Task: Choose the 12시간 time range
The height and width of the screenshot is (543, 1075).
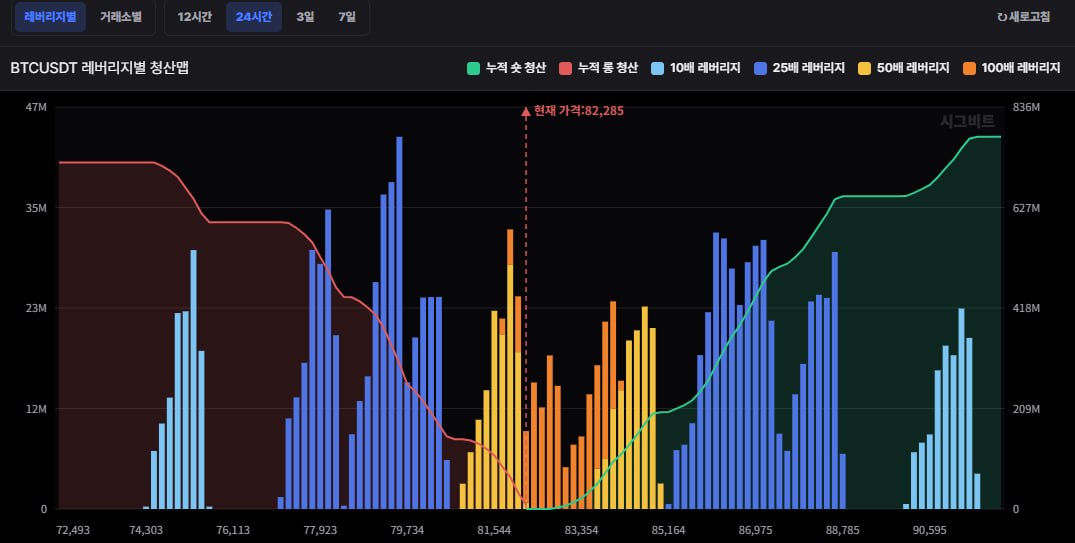Action: [x=195, y=16]
